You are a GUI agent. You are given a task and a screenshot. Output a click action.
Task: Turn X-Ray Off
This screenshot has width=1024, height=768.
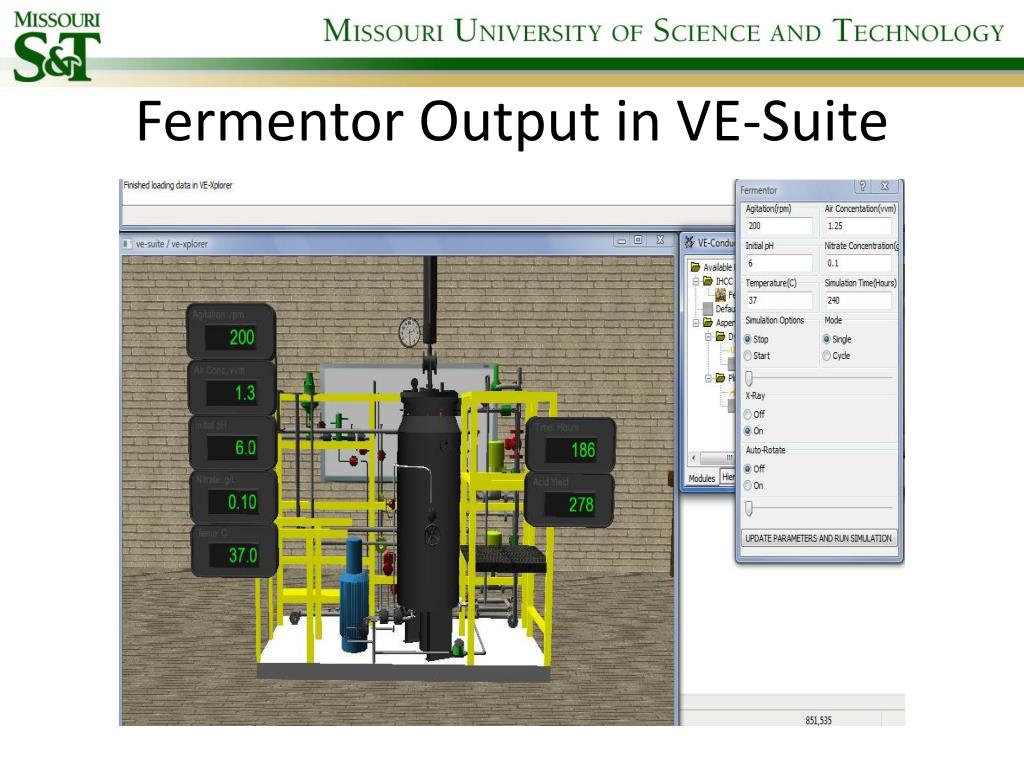748,414
